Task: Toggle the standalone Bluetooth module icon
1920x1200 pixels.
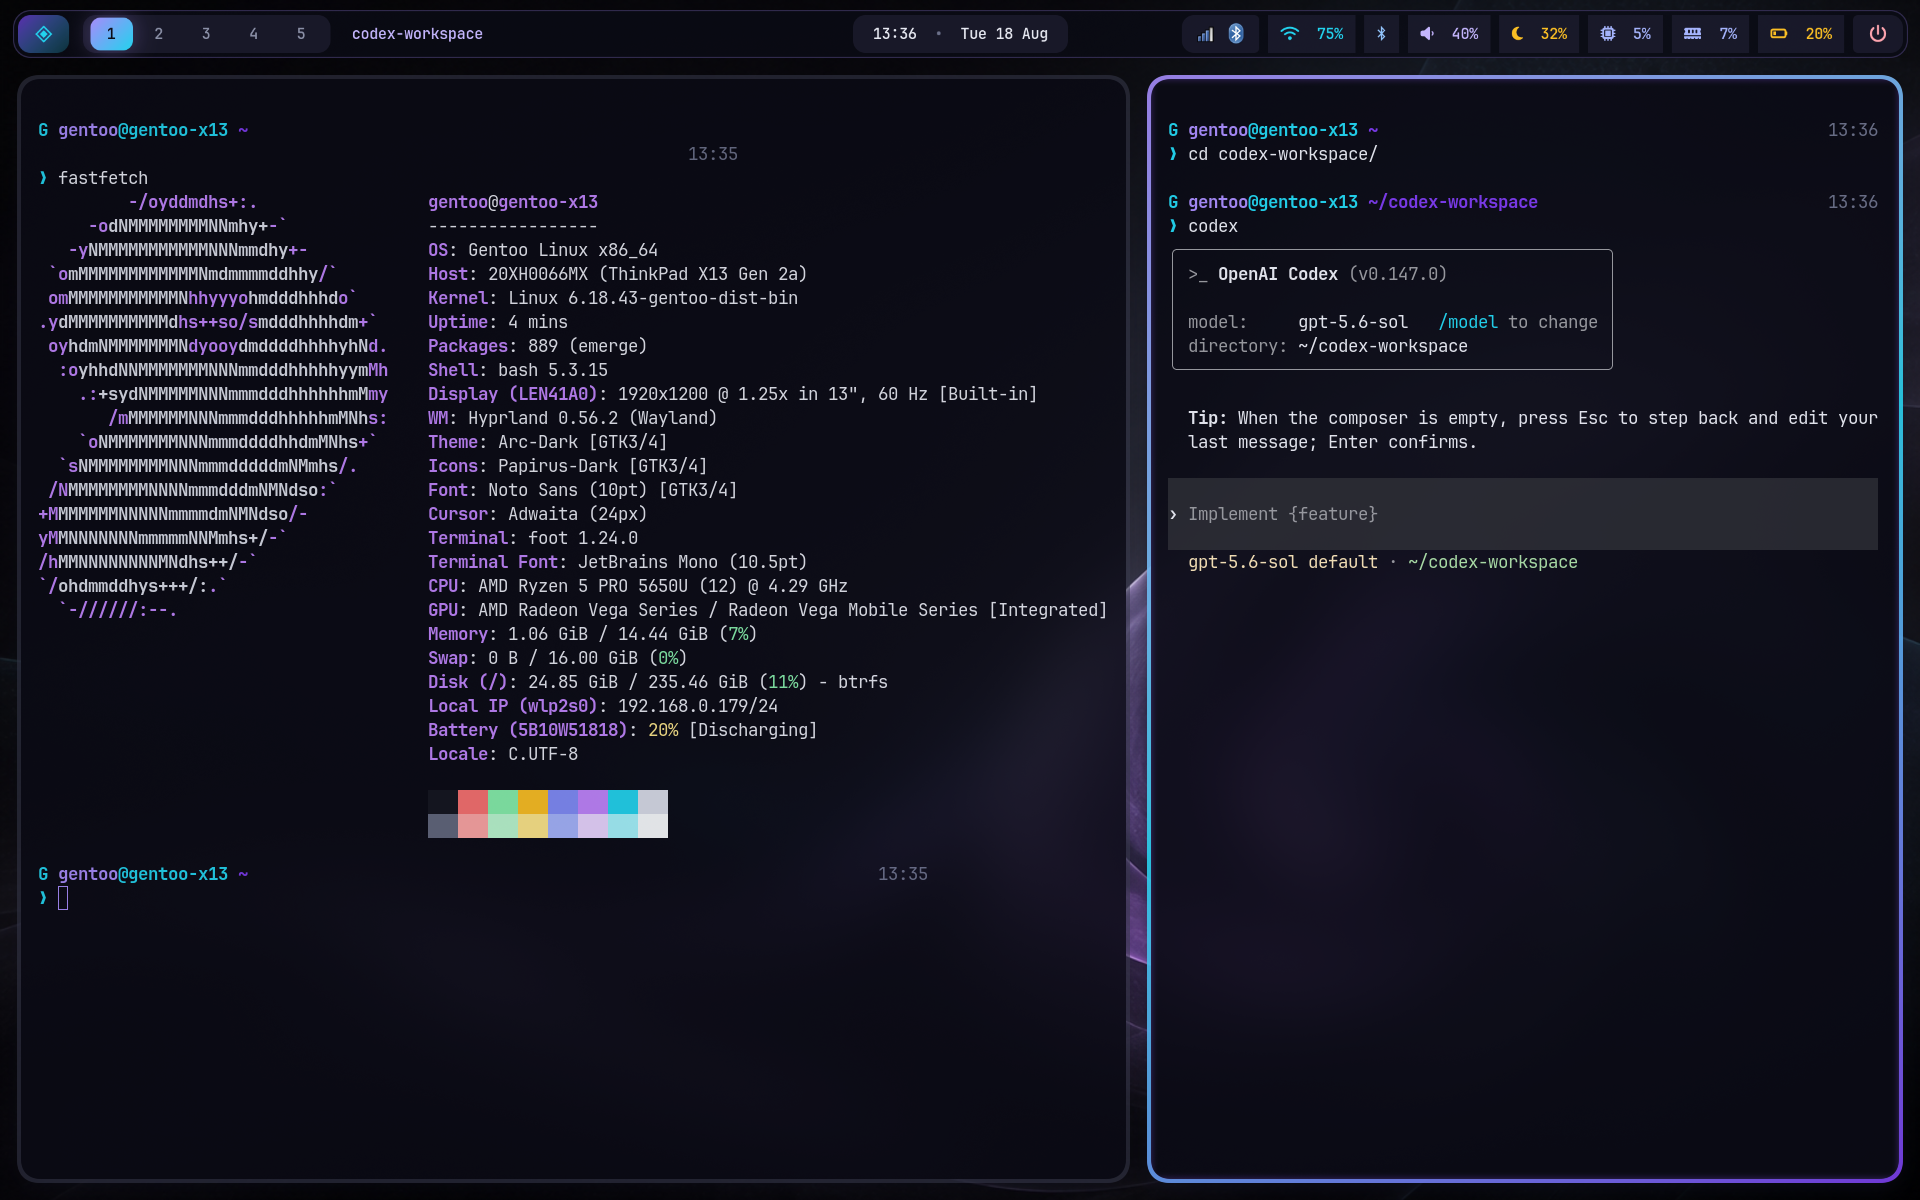Action: tap(1381, 34)
